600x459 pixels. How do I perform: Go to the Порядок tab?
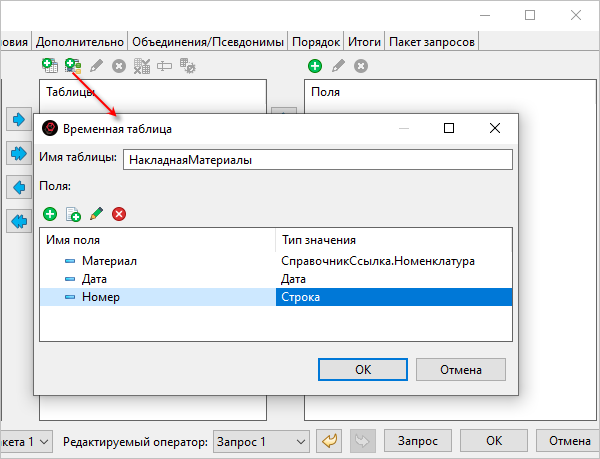coord(316,41)
